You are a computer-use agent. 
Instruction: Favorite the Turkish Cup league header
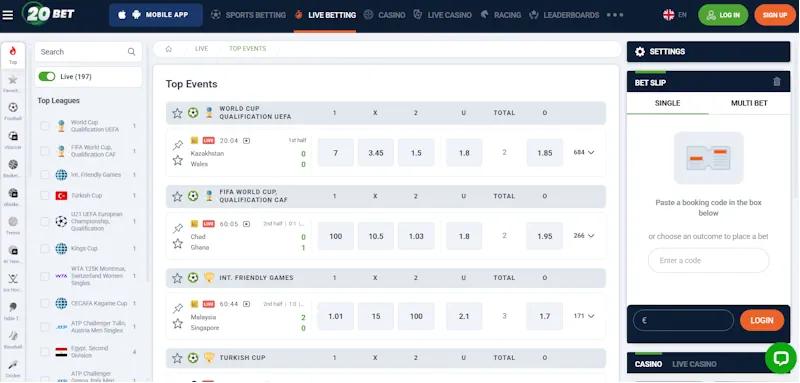tap(177, 358)
